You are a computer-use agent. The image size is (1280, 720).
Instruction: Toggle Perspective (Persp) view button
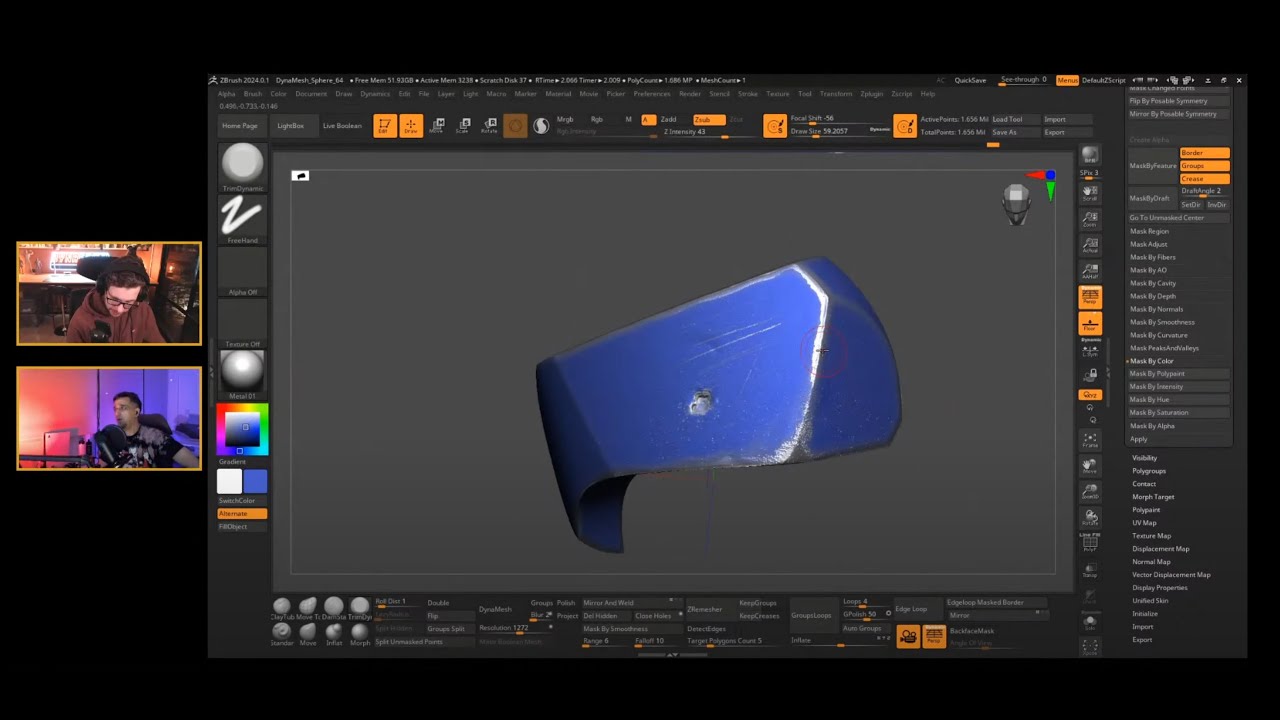pos(1090,297)
